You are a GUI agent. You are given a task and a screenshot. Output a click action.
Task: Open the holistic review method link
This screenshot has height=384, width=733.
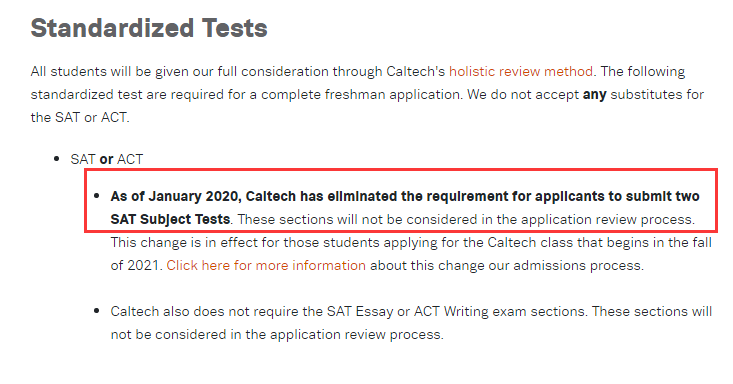pos(521,72)
